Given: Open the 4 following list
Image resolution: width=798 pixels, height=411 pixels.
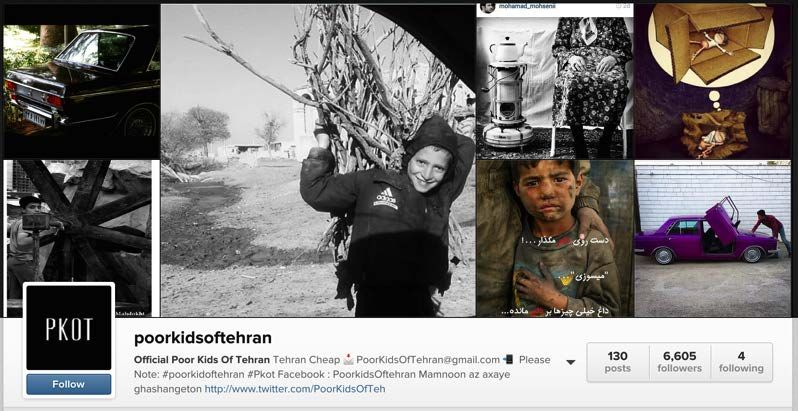Looking at the screenshot, I should point(742,362).
